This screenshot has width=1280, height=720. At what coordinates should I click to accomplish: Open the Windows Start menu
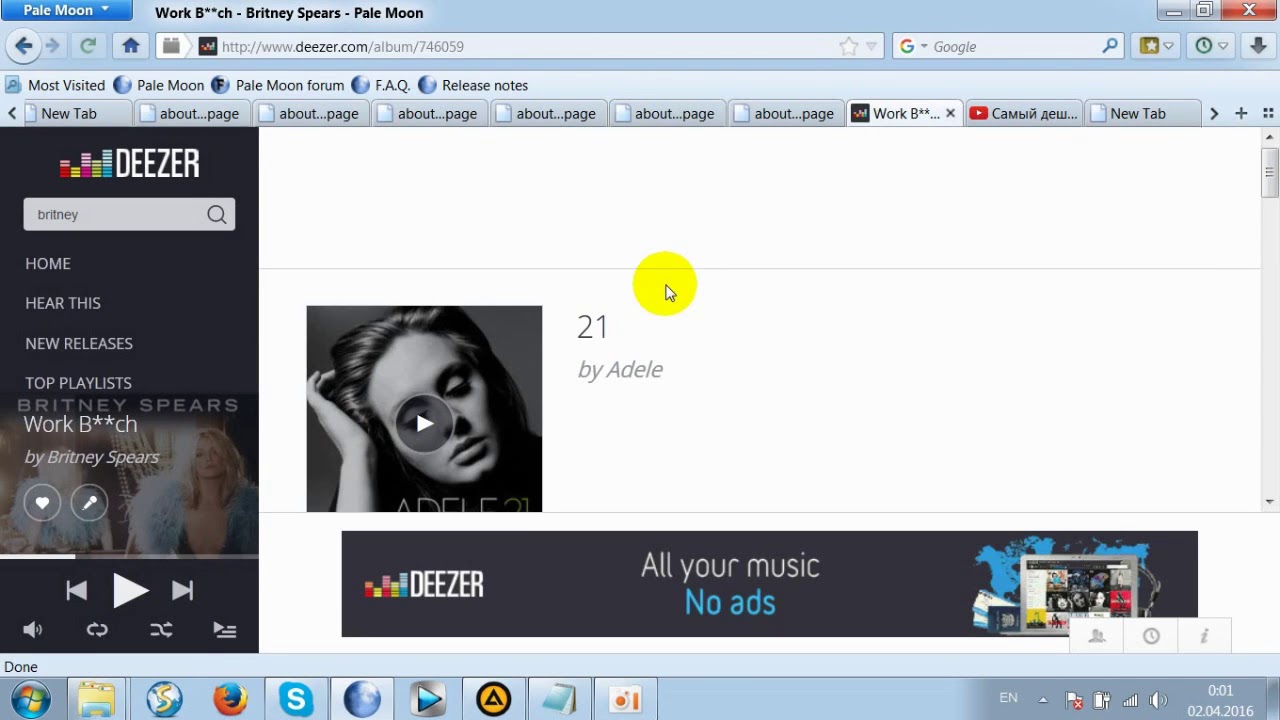tap(30, 699)
